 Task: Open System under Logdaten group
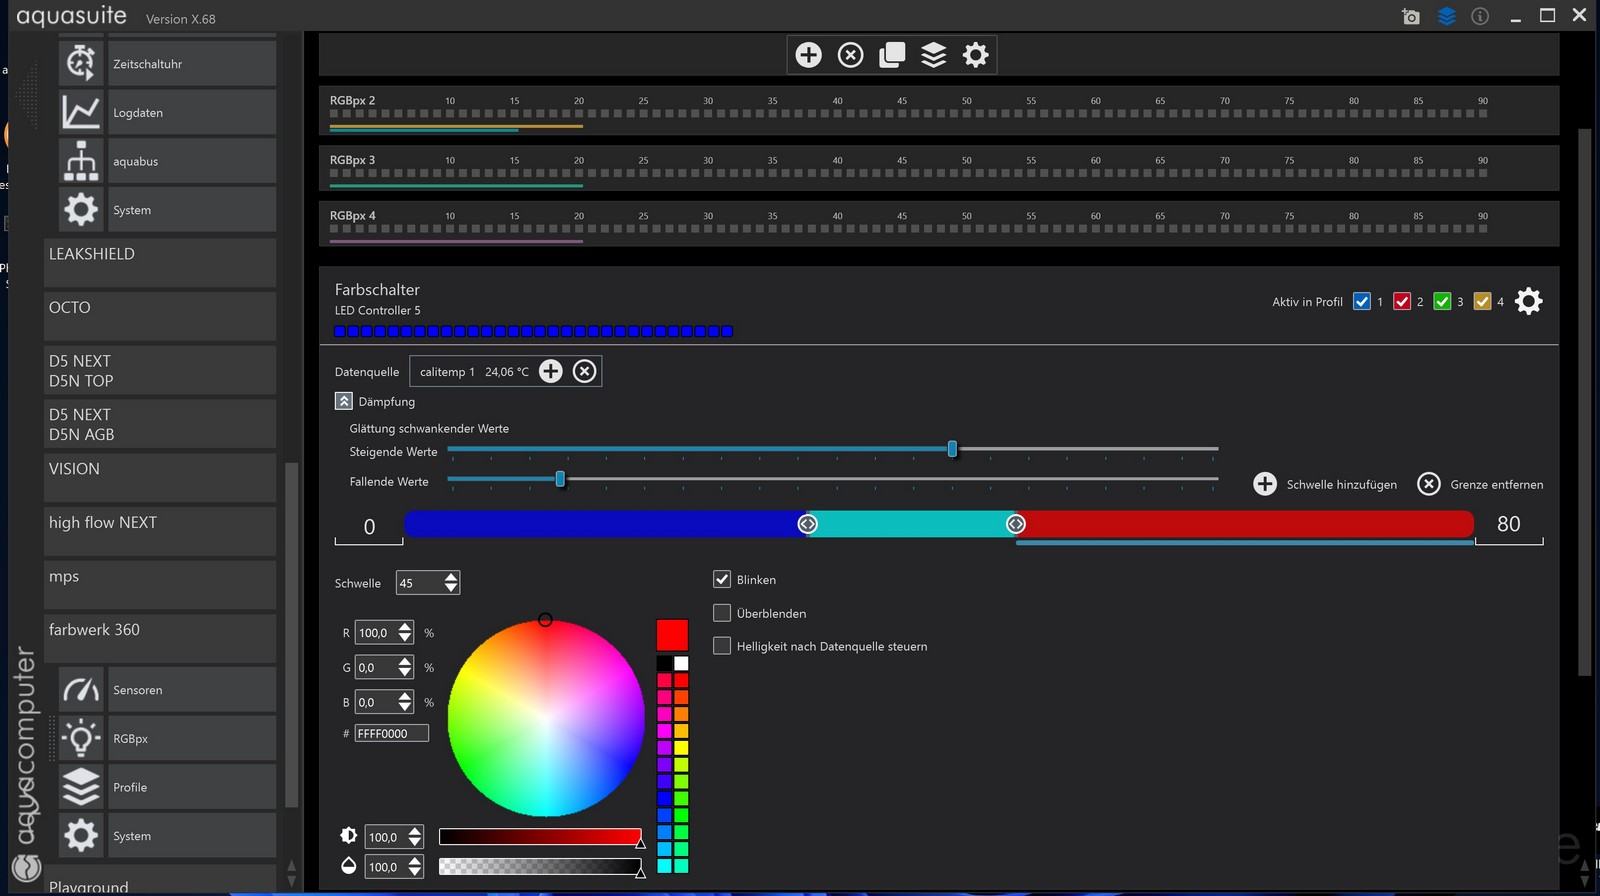point(167,210)
